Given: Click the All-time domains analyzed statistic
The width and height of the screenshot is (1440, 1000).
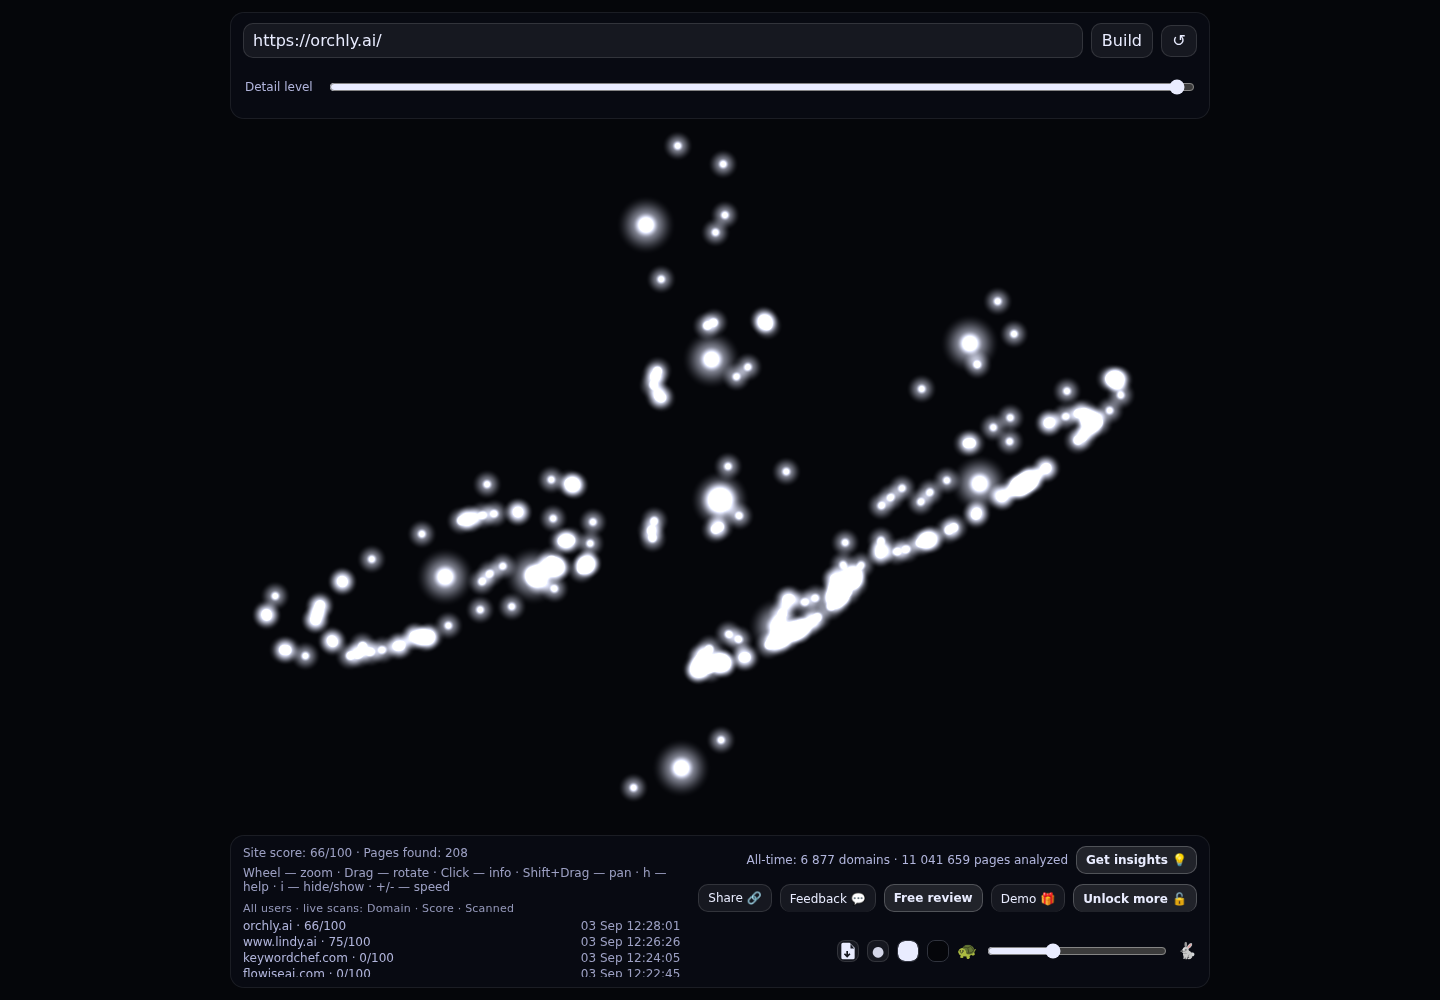Looking at the screenshot, I should tap(907, 860).
